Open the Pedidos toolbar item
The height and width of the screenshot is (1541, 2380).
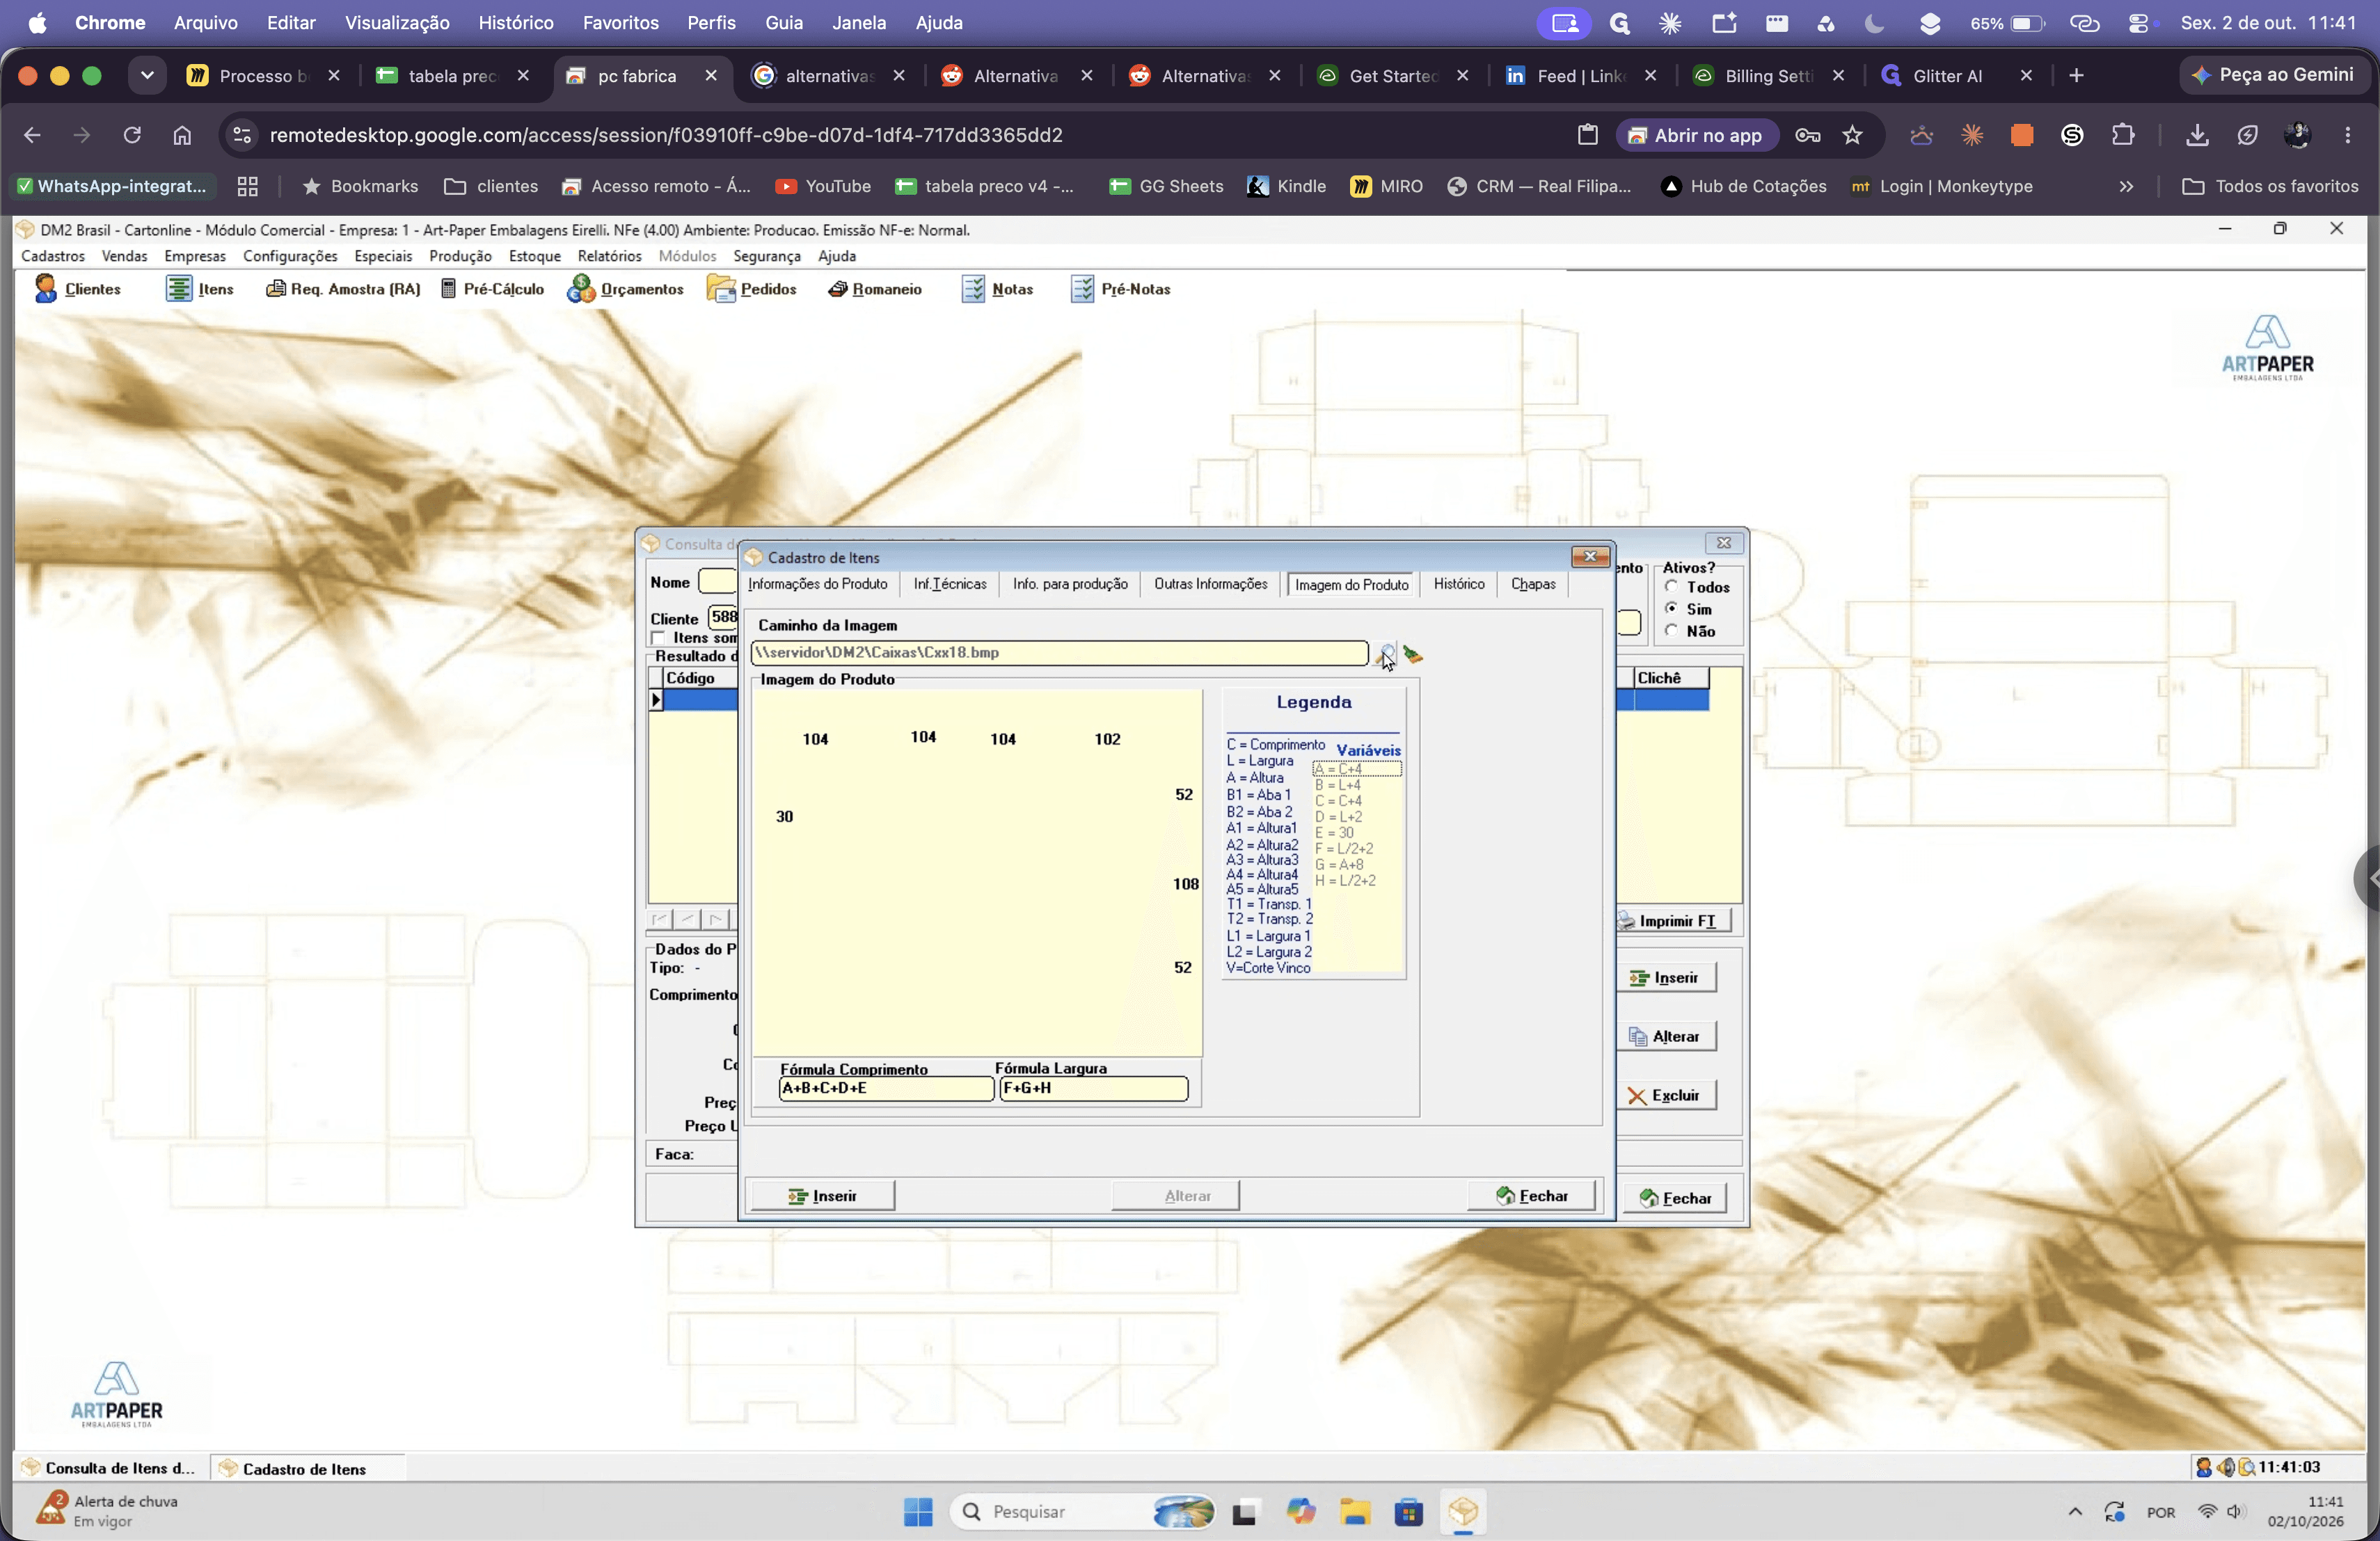[751, 289]
